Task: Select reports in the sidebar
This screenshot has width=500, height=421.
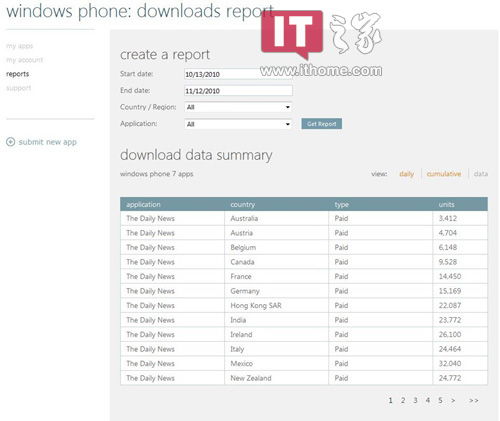Action: coord(17,74)
